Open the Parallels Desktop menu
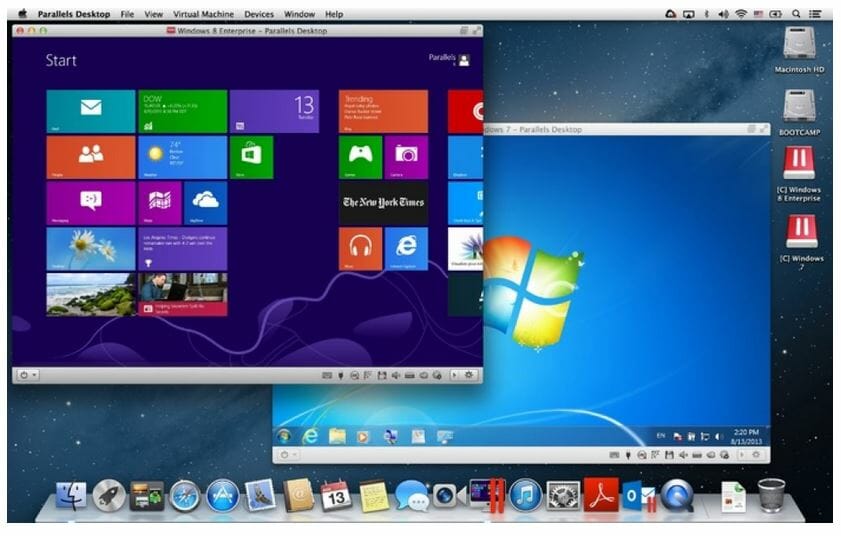 point(74,14)
